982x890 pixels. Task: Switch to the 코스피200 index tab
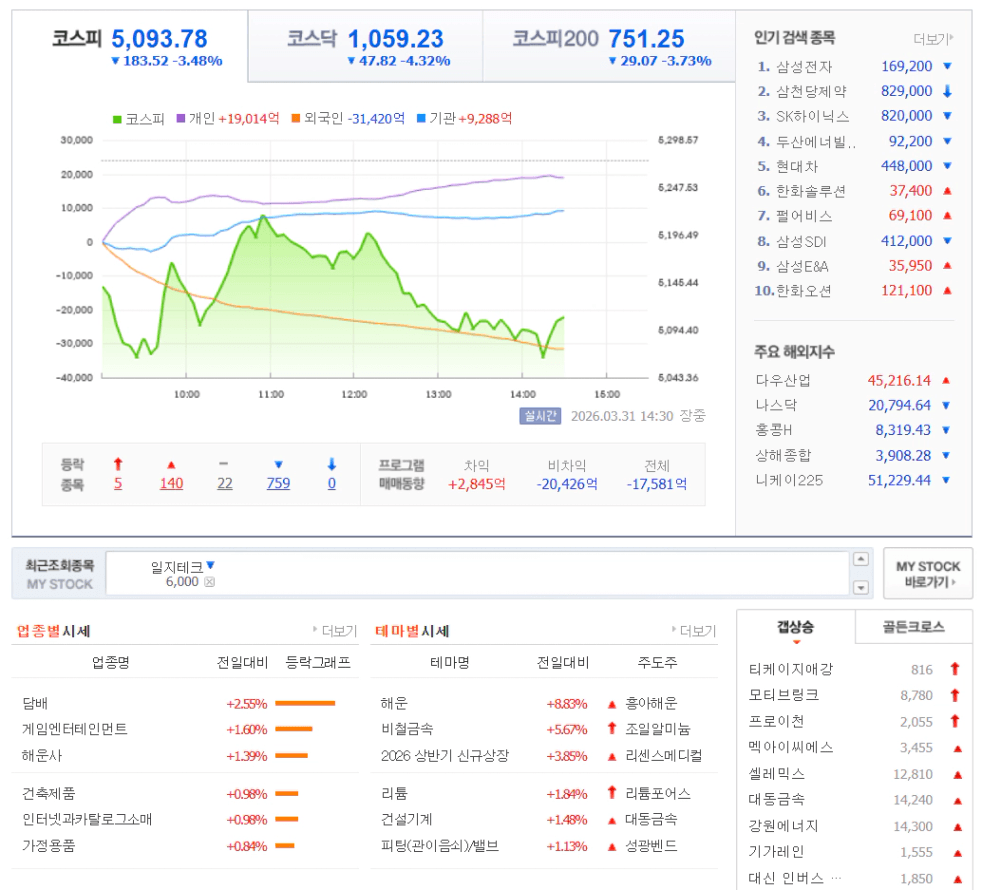(x=609, y=46)
